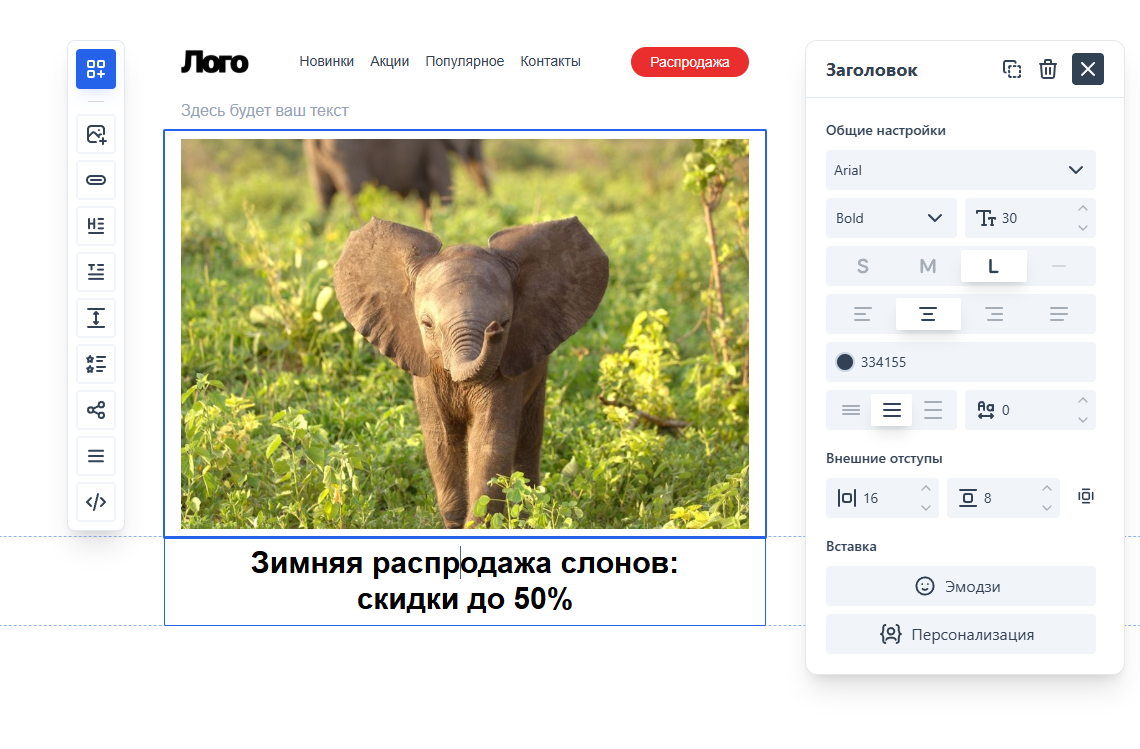Open the blocks grid add panel
The width and height of the screenshot is (1140, 749).
click(x=96, y=69)
